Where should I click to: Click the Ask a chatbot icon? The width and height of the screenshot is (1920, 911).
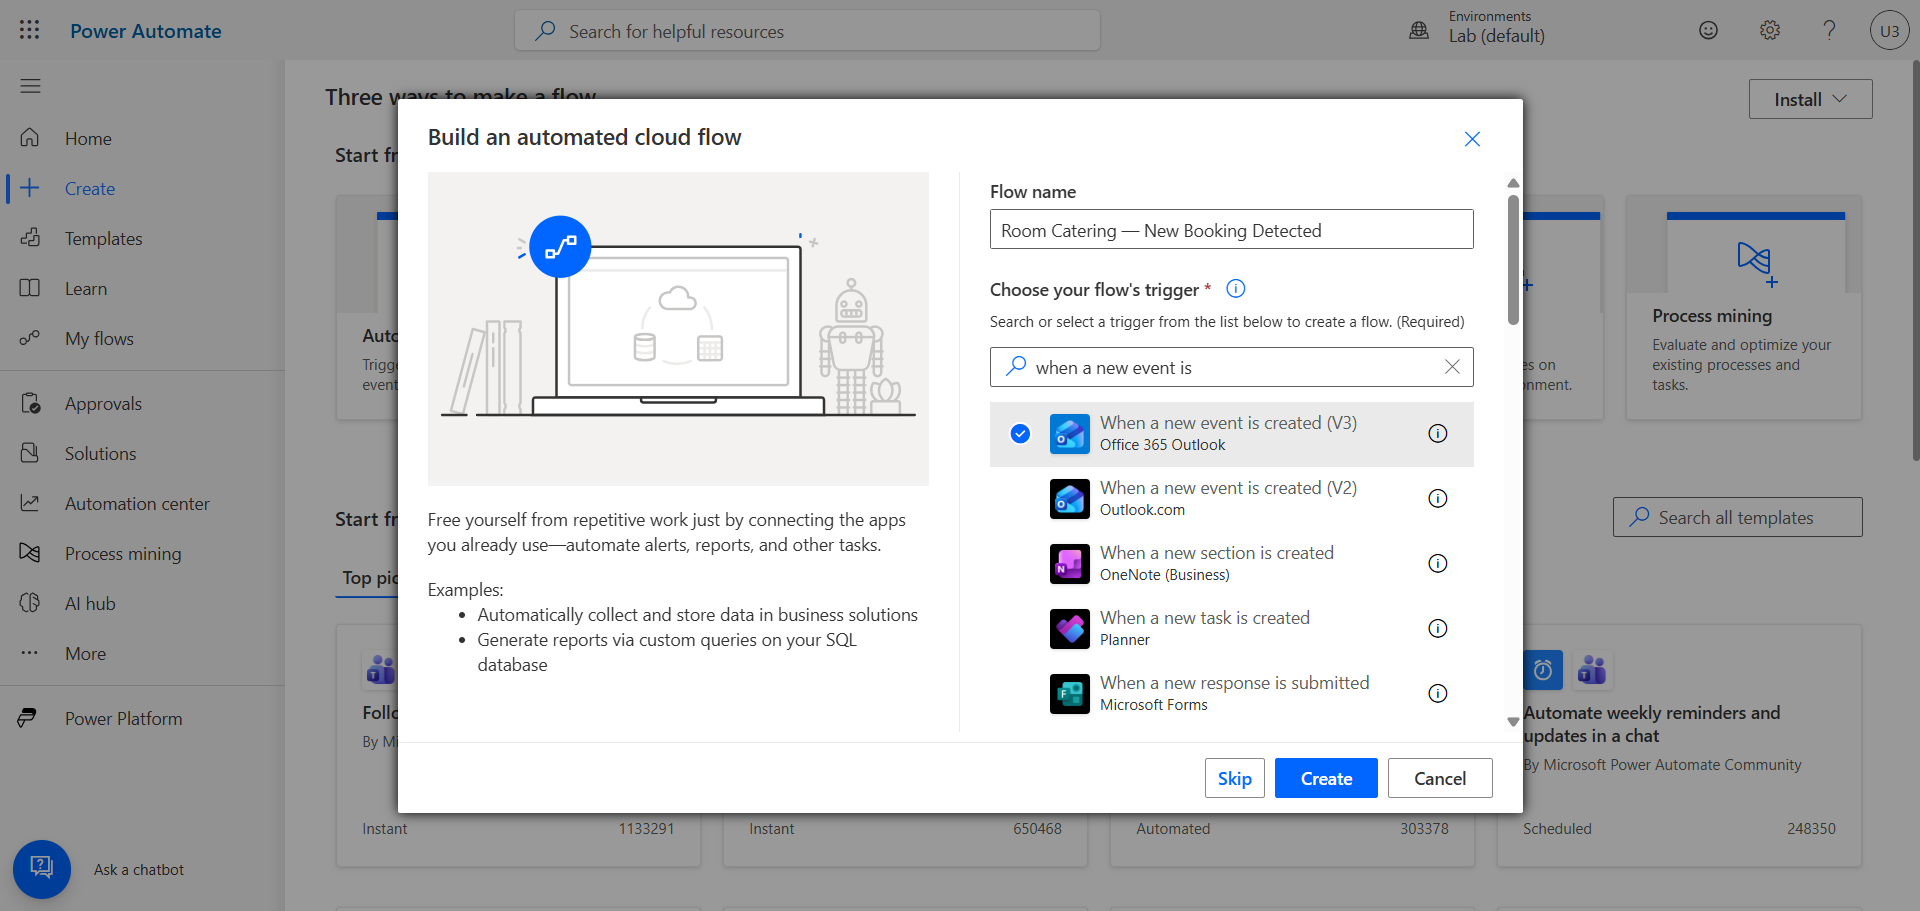42,869
